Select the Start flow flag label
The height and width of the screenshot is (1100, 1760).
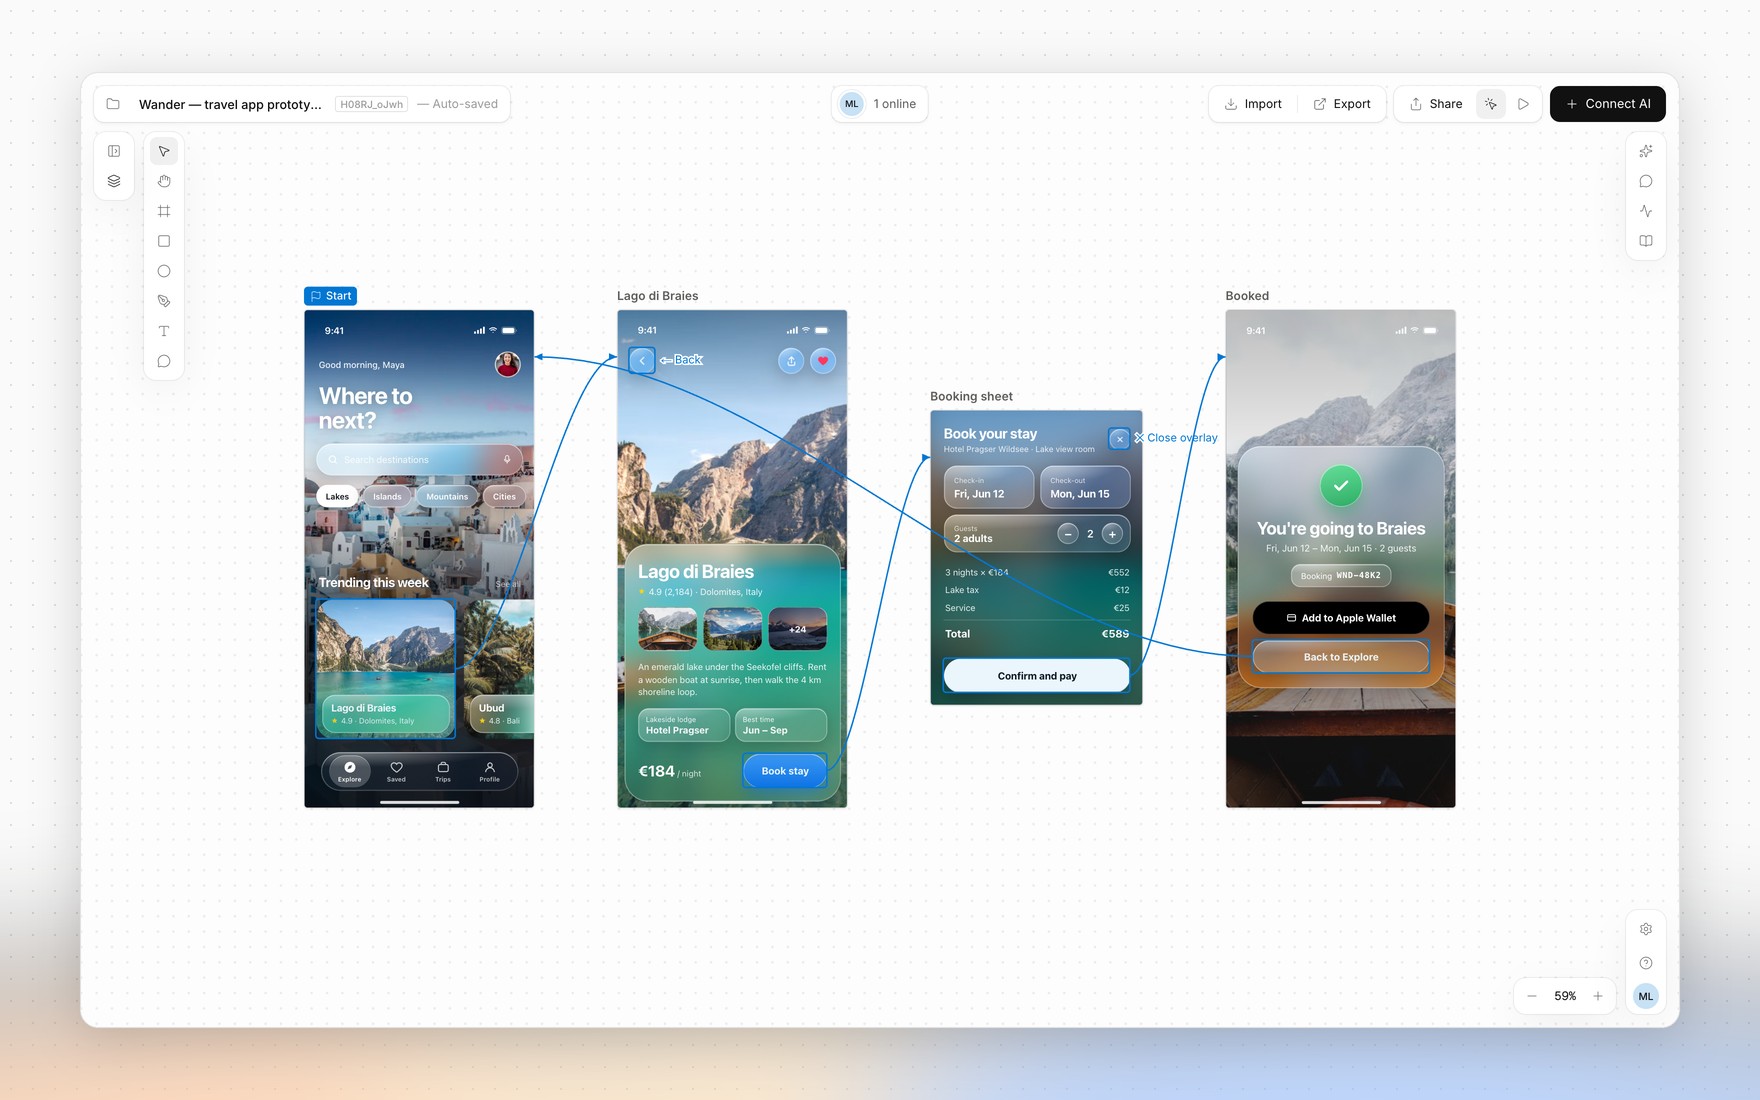(331, 296)
